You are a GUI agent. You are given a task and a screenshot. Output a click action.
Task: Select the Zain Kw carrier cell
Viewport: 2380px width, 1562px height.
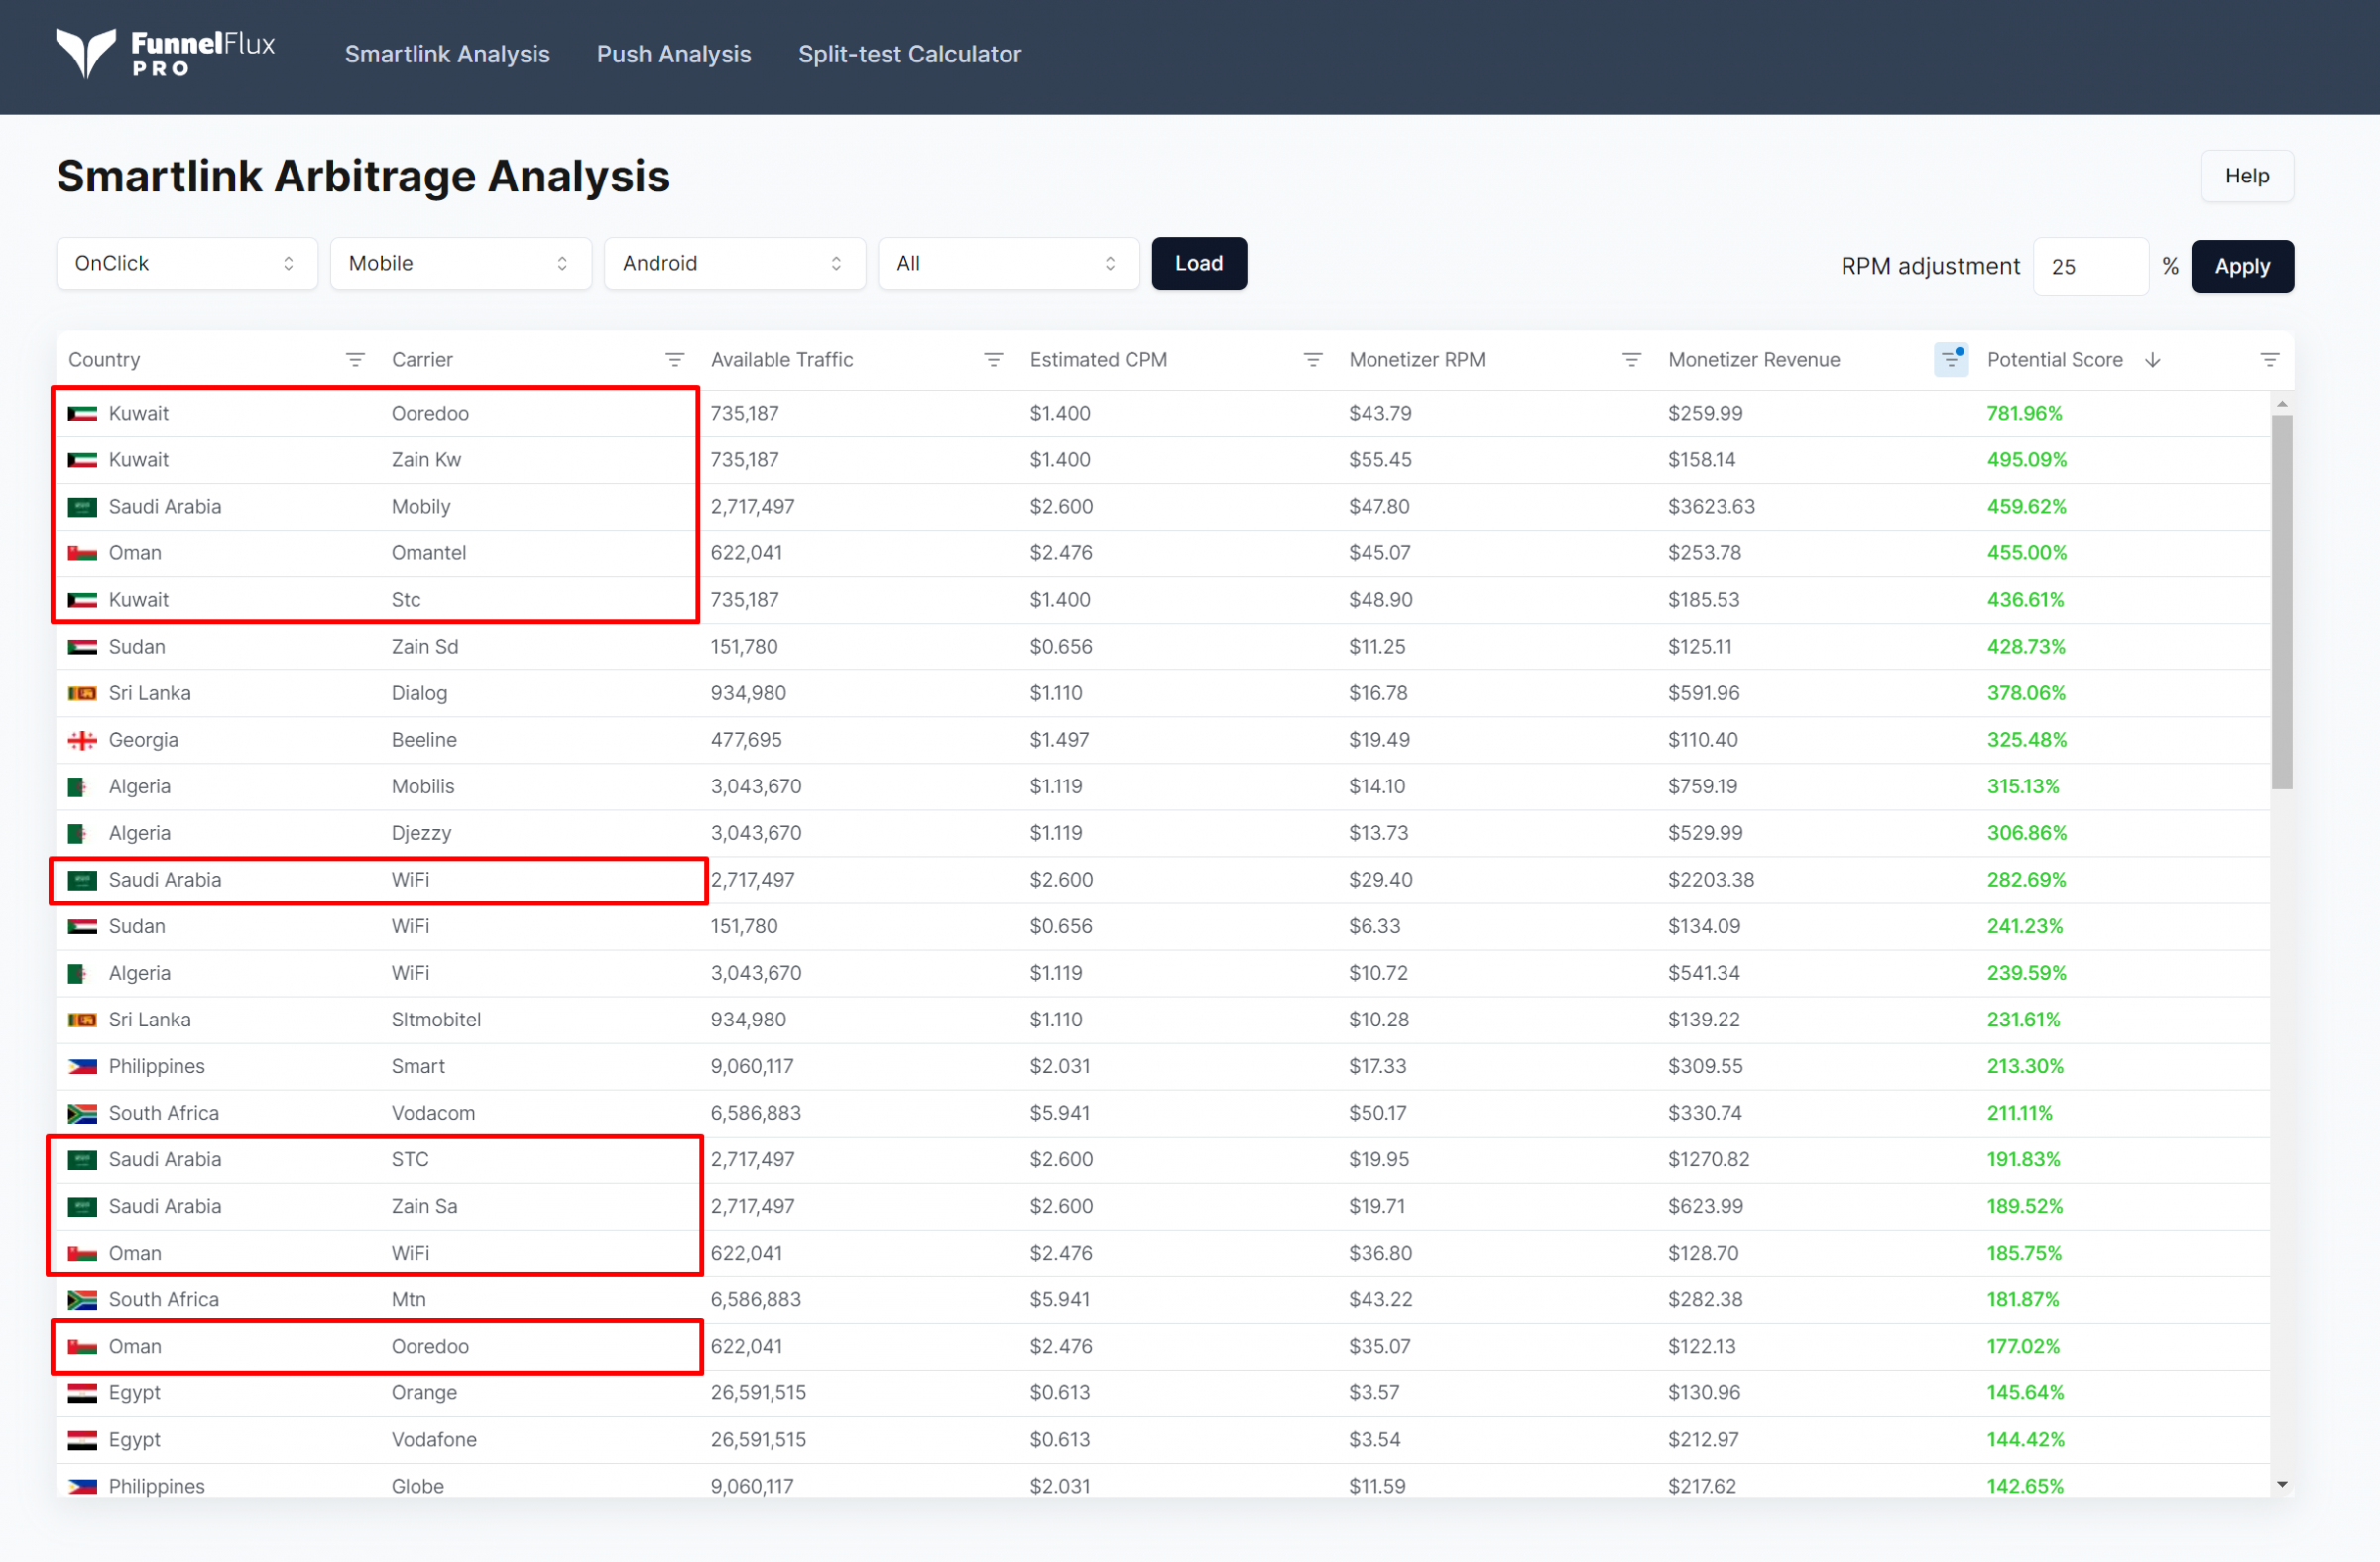coord(426,460)
